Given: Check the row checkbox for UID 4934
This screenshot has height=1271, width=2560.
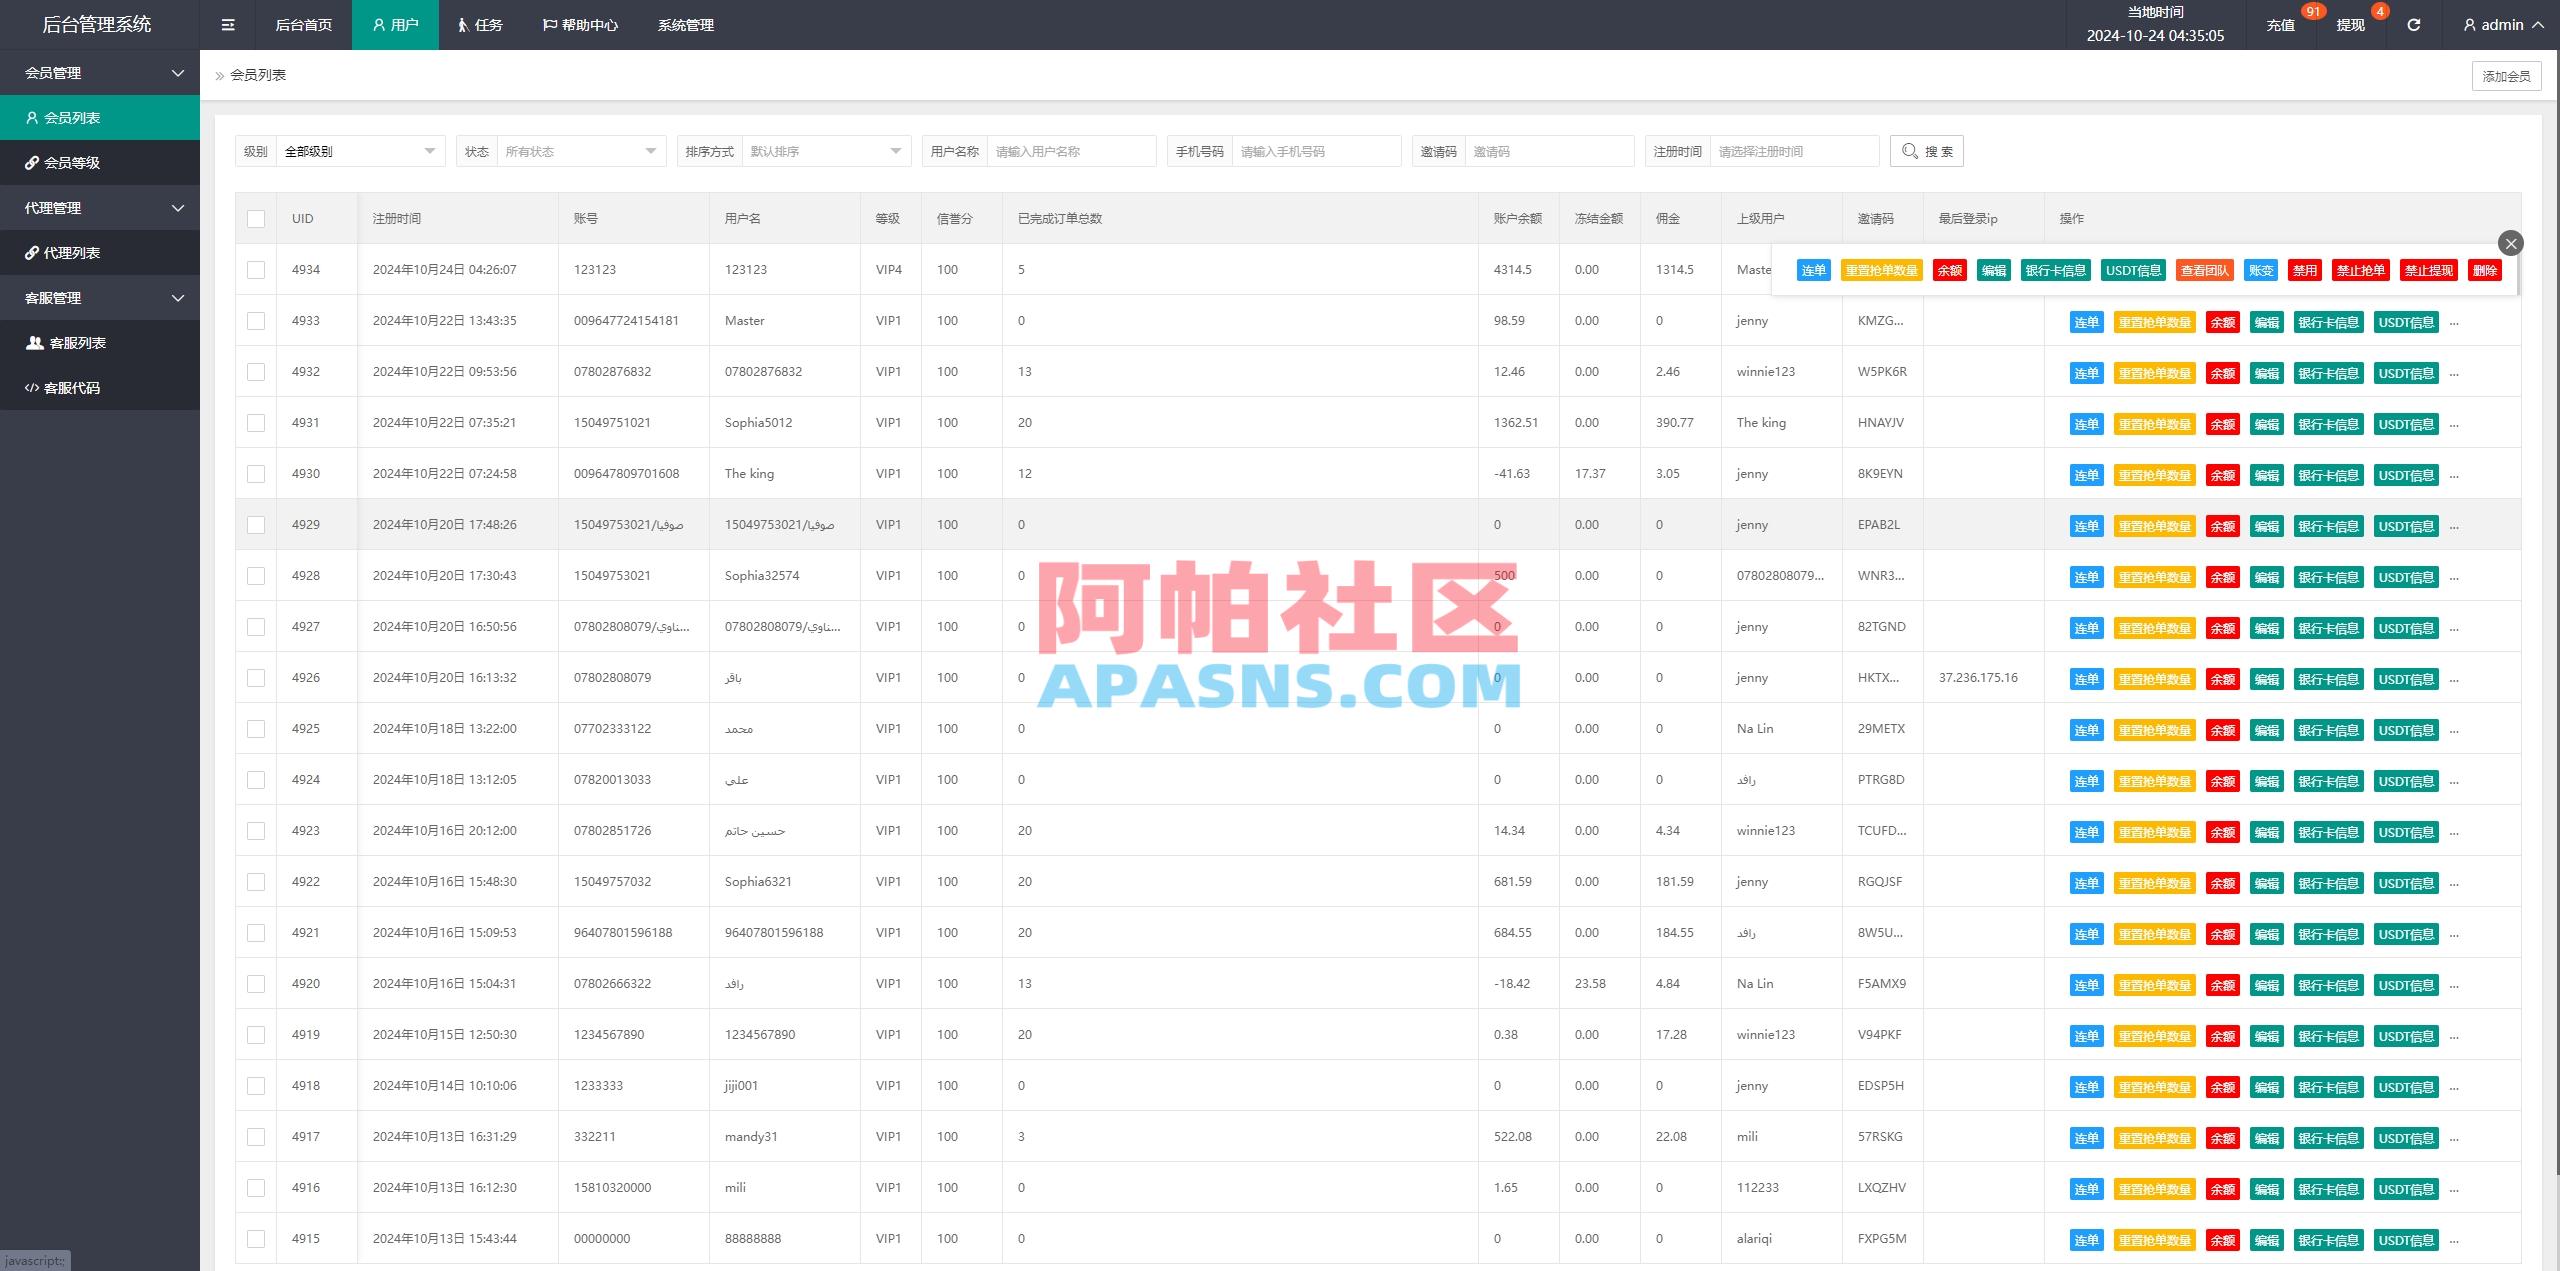Looking at the screenshot, I should [x=255, y=269].
